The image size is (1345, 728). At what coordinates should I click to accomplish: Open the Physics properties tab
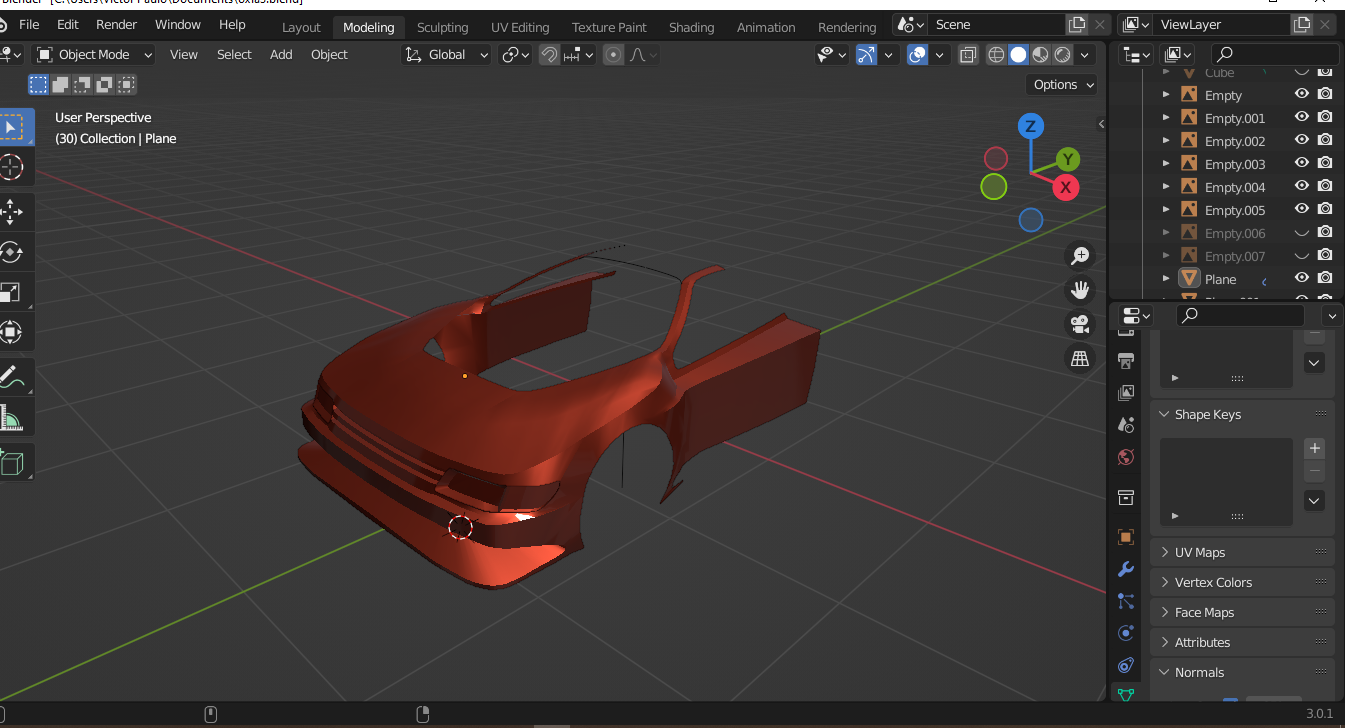[x=1126, y=633]
